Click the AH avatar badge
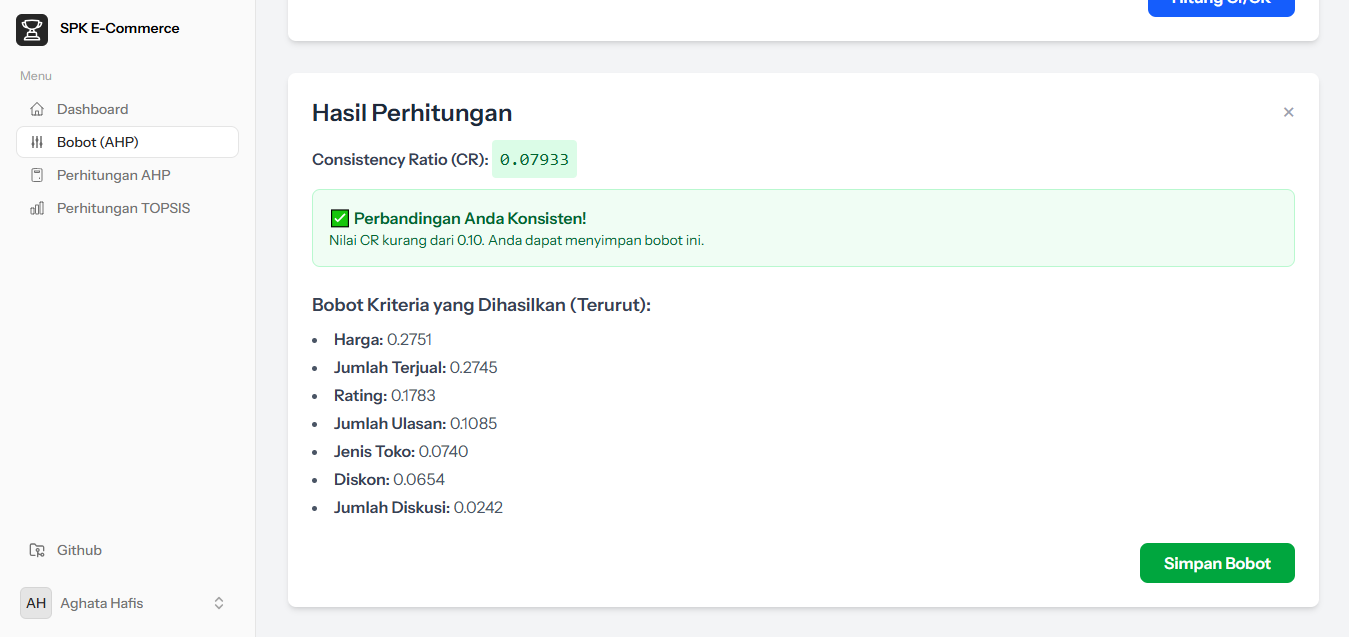 [x=36, y=602]
